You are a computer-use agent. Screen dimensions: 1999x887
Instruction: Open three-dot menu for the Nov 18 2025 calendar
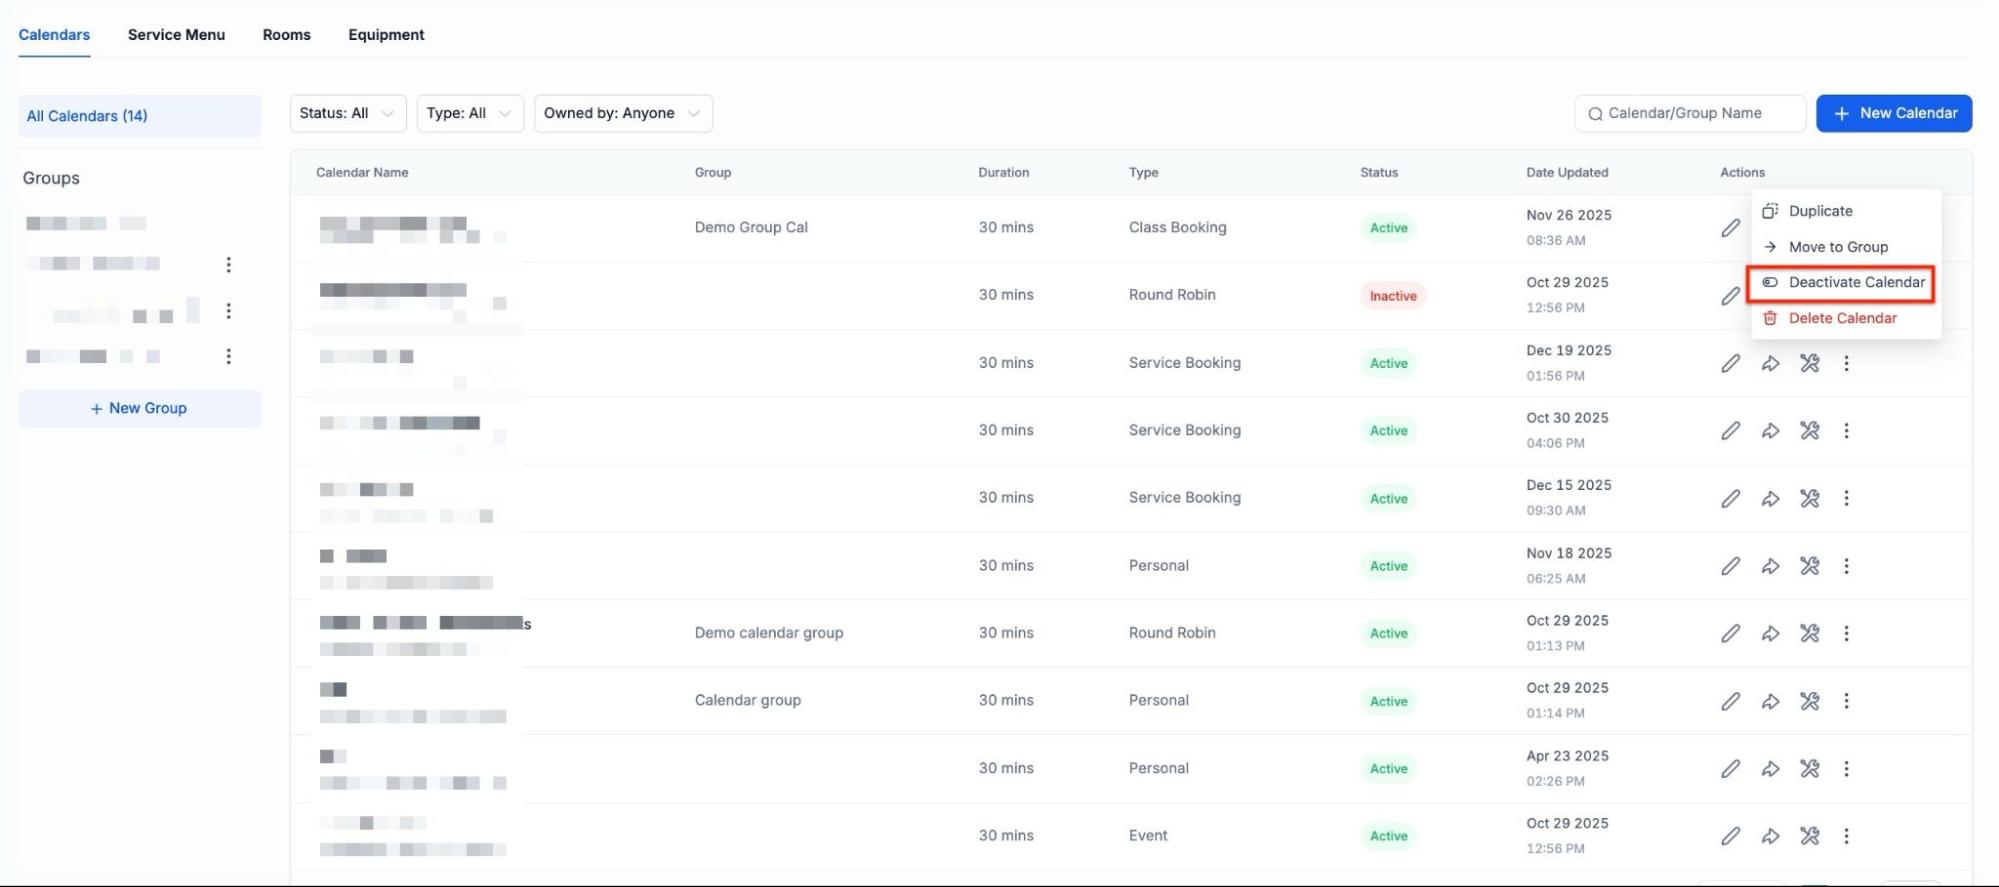click(x=1846, y=566)
